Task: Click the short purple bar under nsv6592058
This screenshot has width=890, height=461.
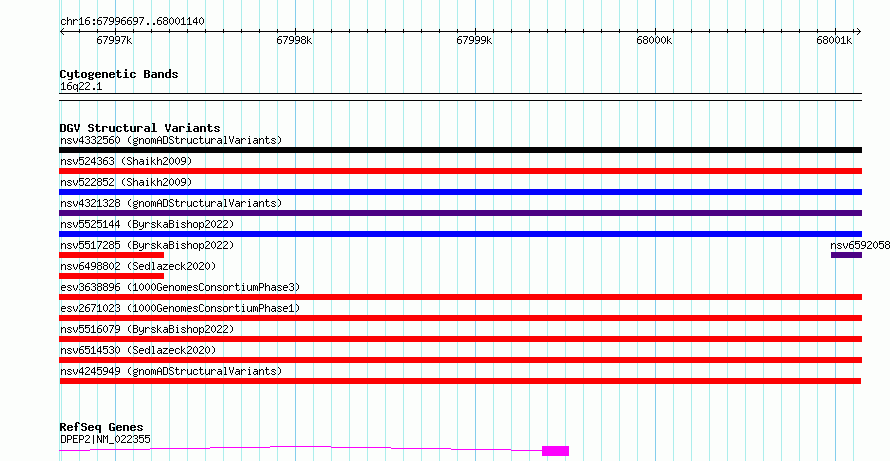Action: pos(846,255)
